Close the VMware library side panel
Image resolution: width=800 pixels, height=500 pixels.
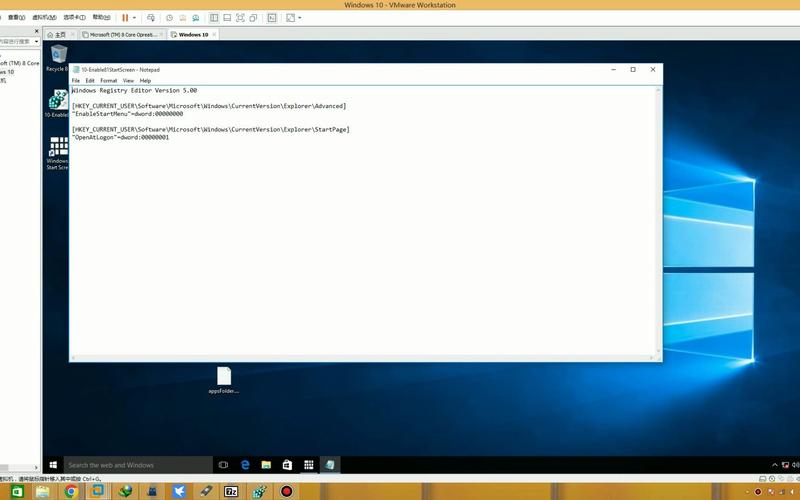[x=36, y=31]
